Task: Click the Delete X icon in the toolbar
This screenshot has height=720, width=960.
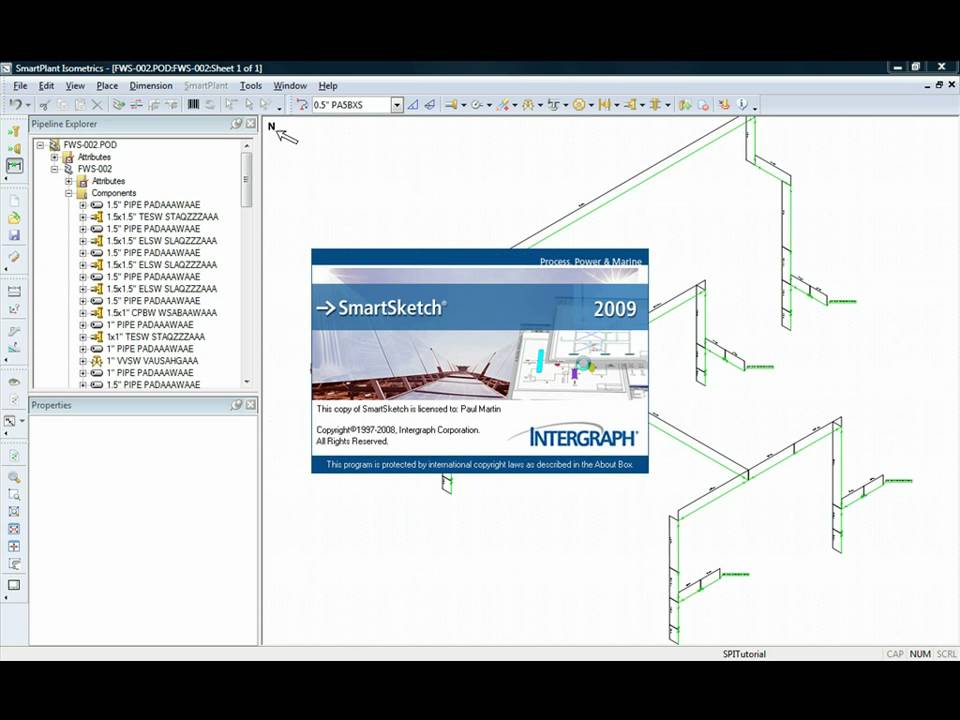Action: tap(97, 105)
